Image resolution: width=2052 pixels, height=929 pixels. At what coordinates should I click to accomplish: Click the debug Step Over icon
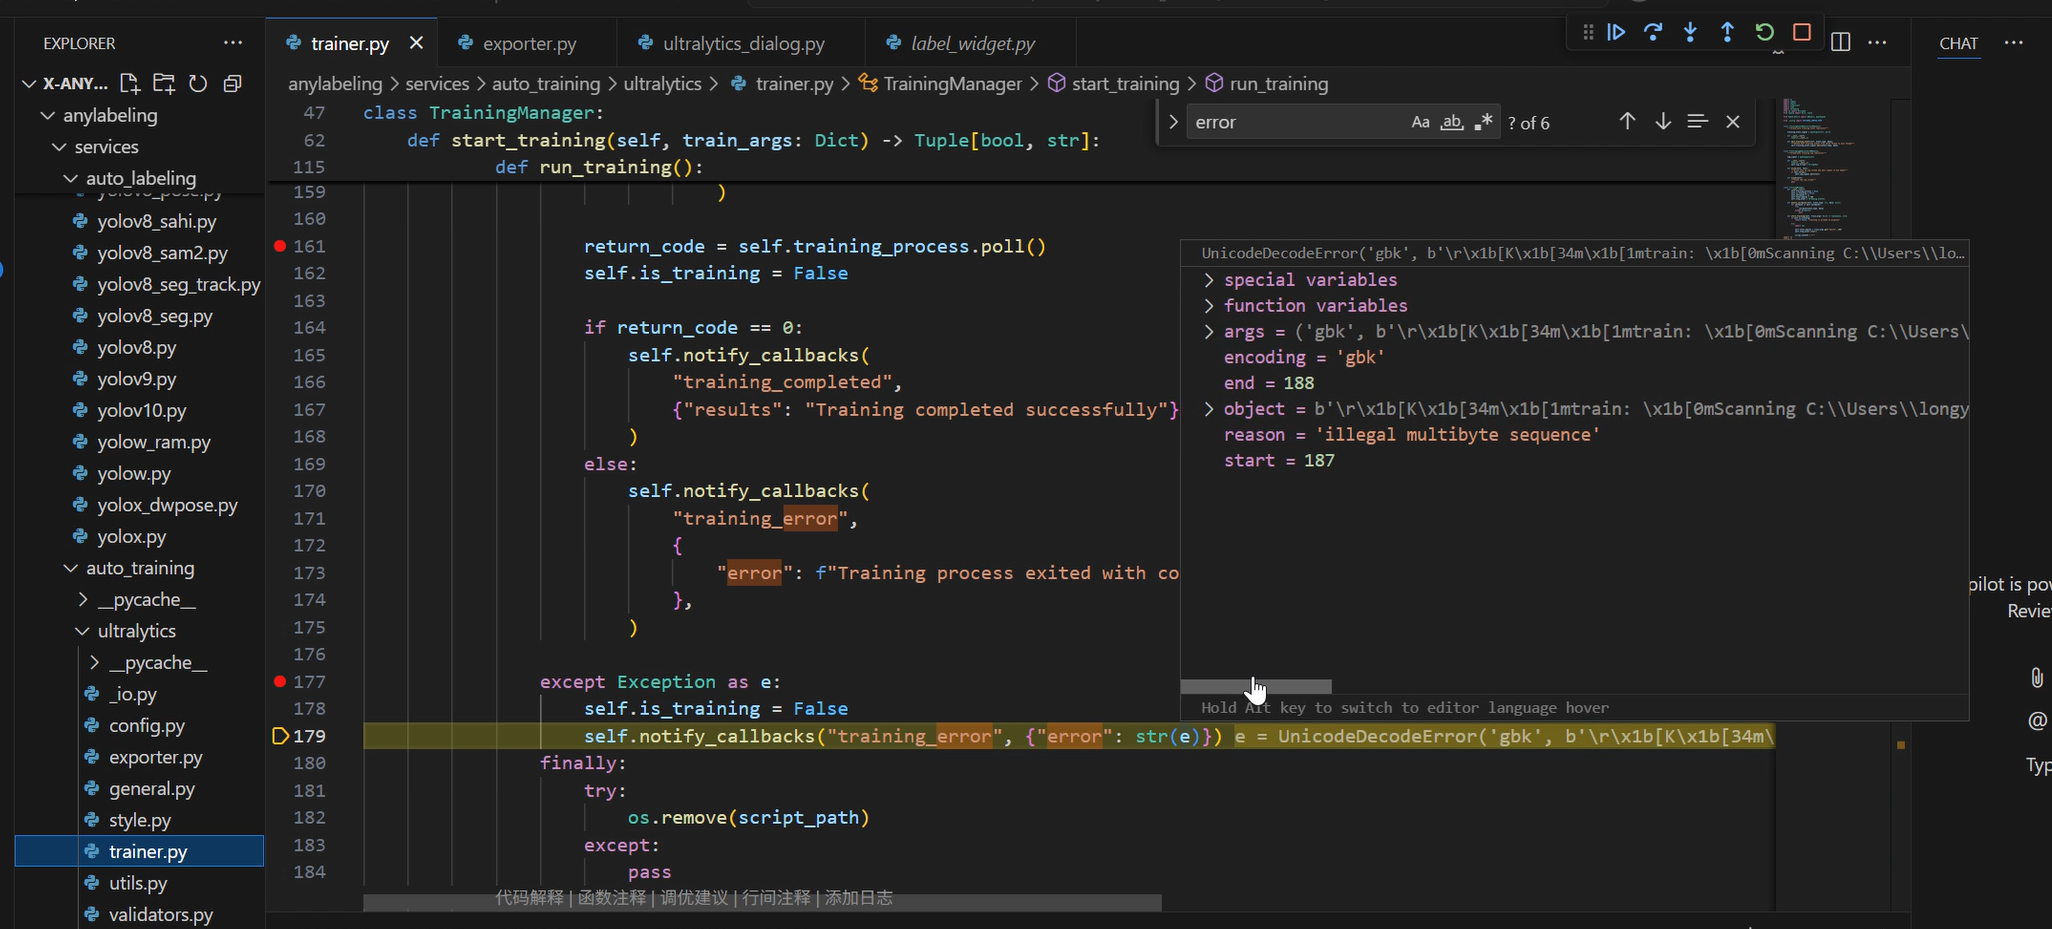click(1653, 32)
